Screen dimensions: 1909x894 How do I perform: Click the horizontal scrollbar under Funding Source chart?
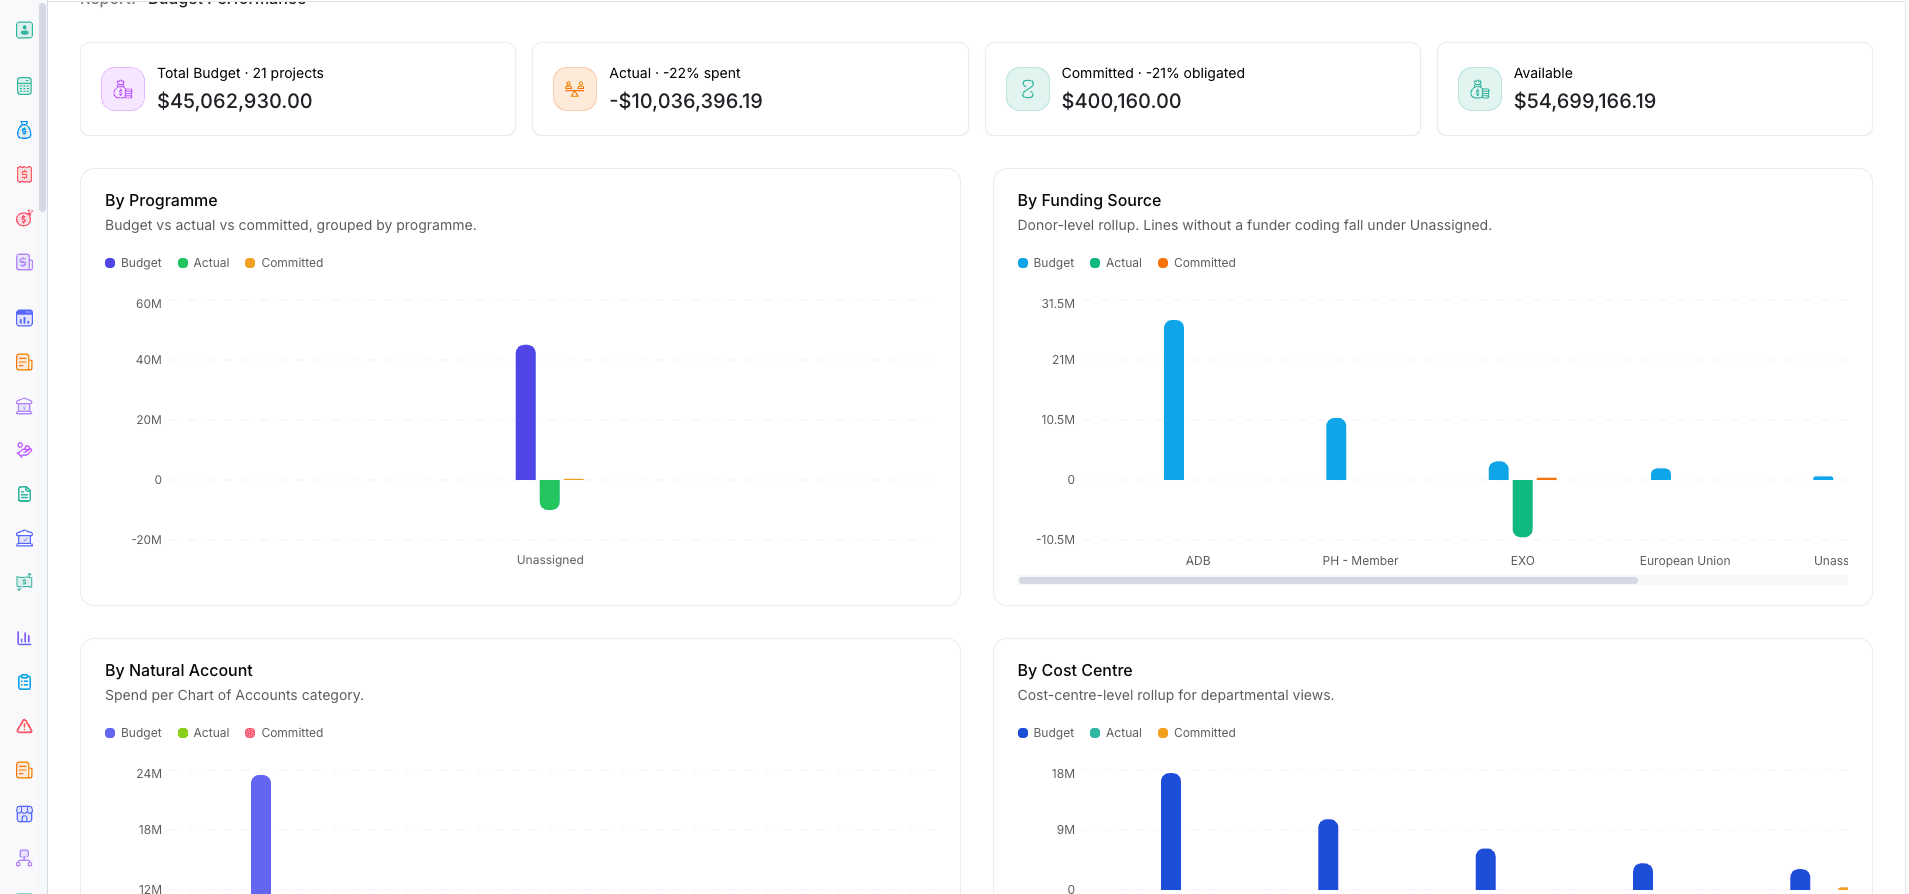1328,580
